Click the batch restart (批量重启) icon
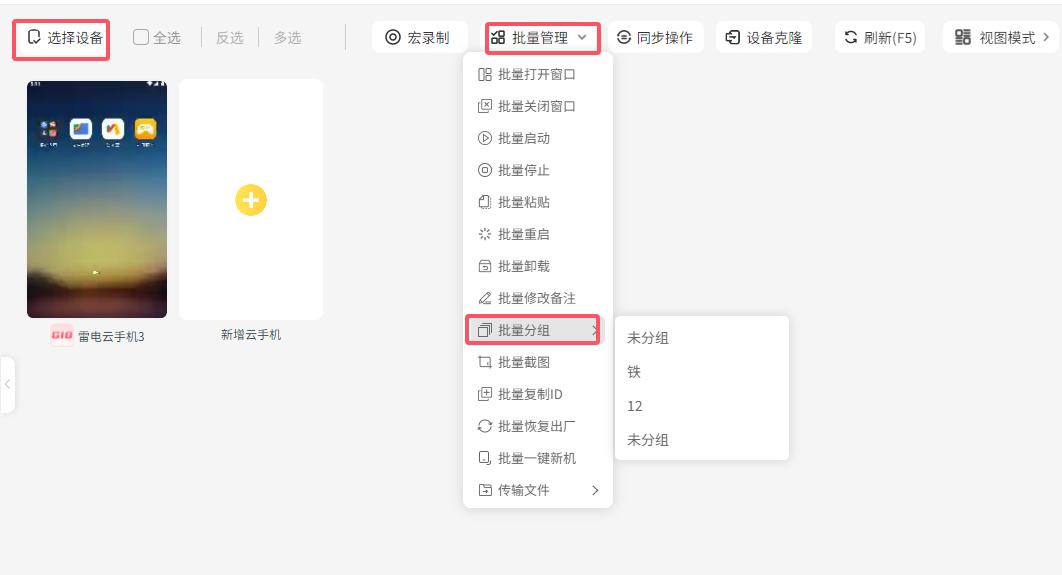 tap(485, 234)
